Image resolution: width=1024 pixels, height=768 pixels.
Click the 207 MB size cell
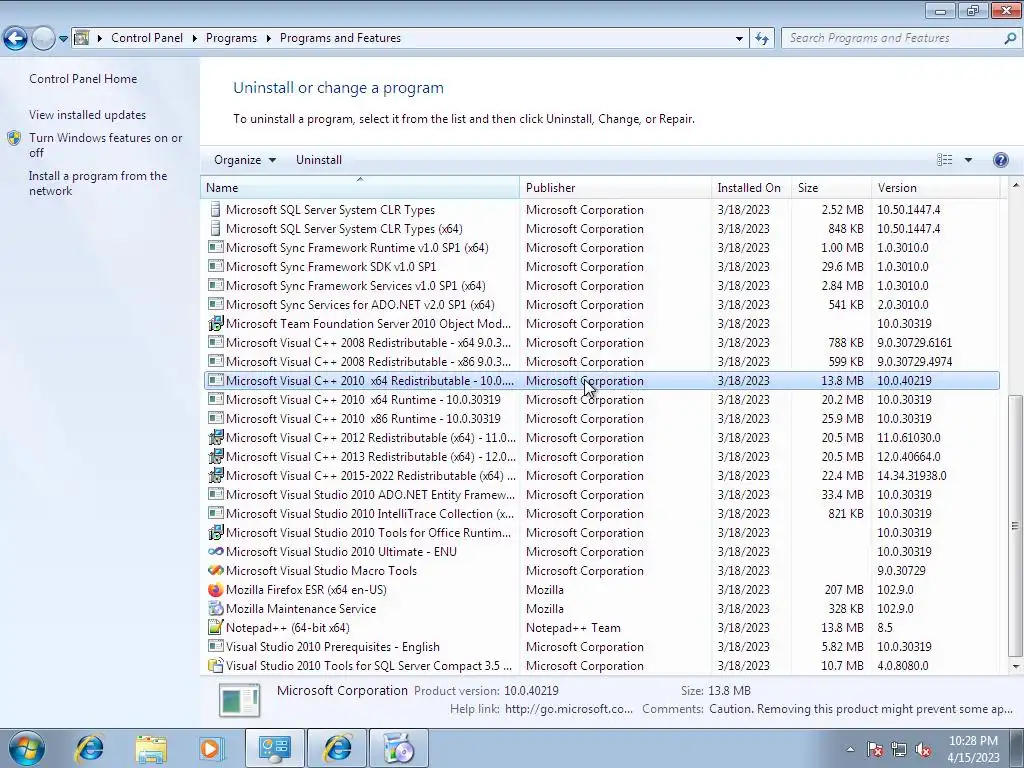tap(844, 590)
